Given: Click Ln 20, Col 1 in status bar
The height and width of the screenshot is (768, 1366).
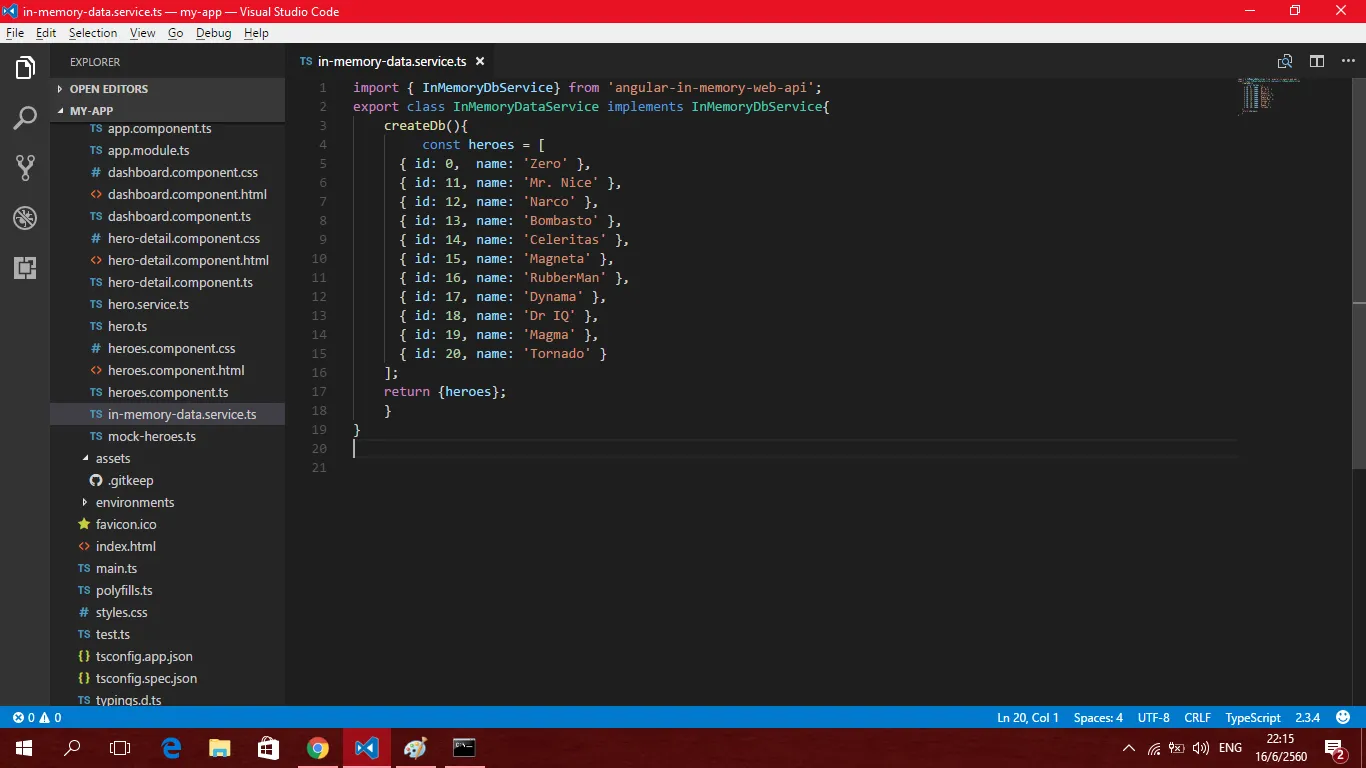Looking at the screenshot, I should [1028, 718].
